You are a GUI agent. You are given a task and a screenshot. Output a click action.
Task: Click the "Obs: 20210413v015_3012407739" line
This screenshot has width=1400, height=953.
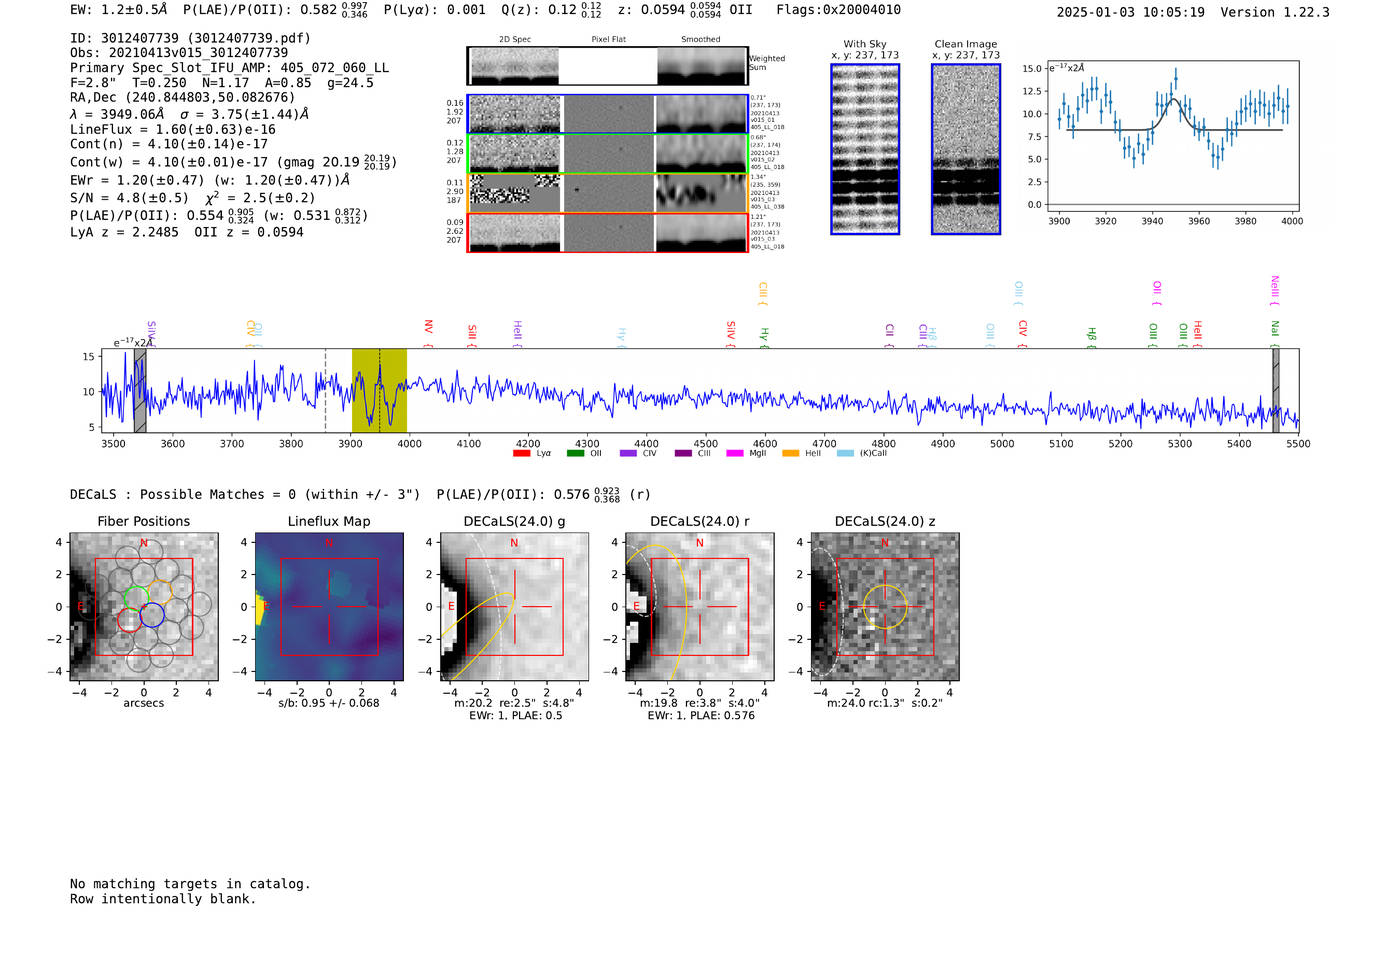point(179,53)
